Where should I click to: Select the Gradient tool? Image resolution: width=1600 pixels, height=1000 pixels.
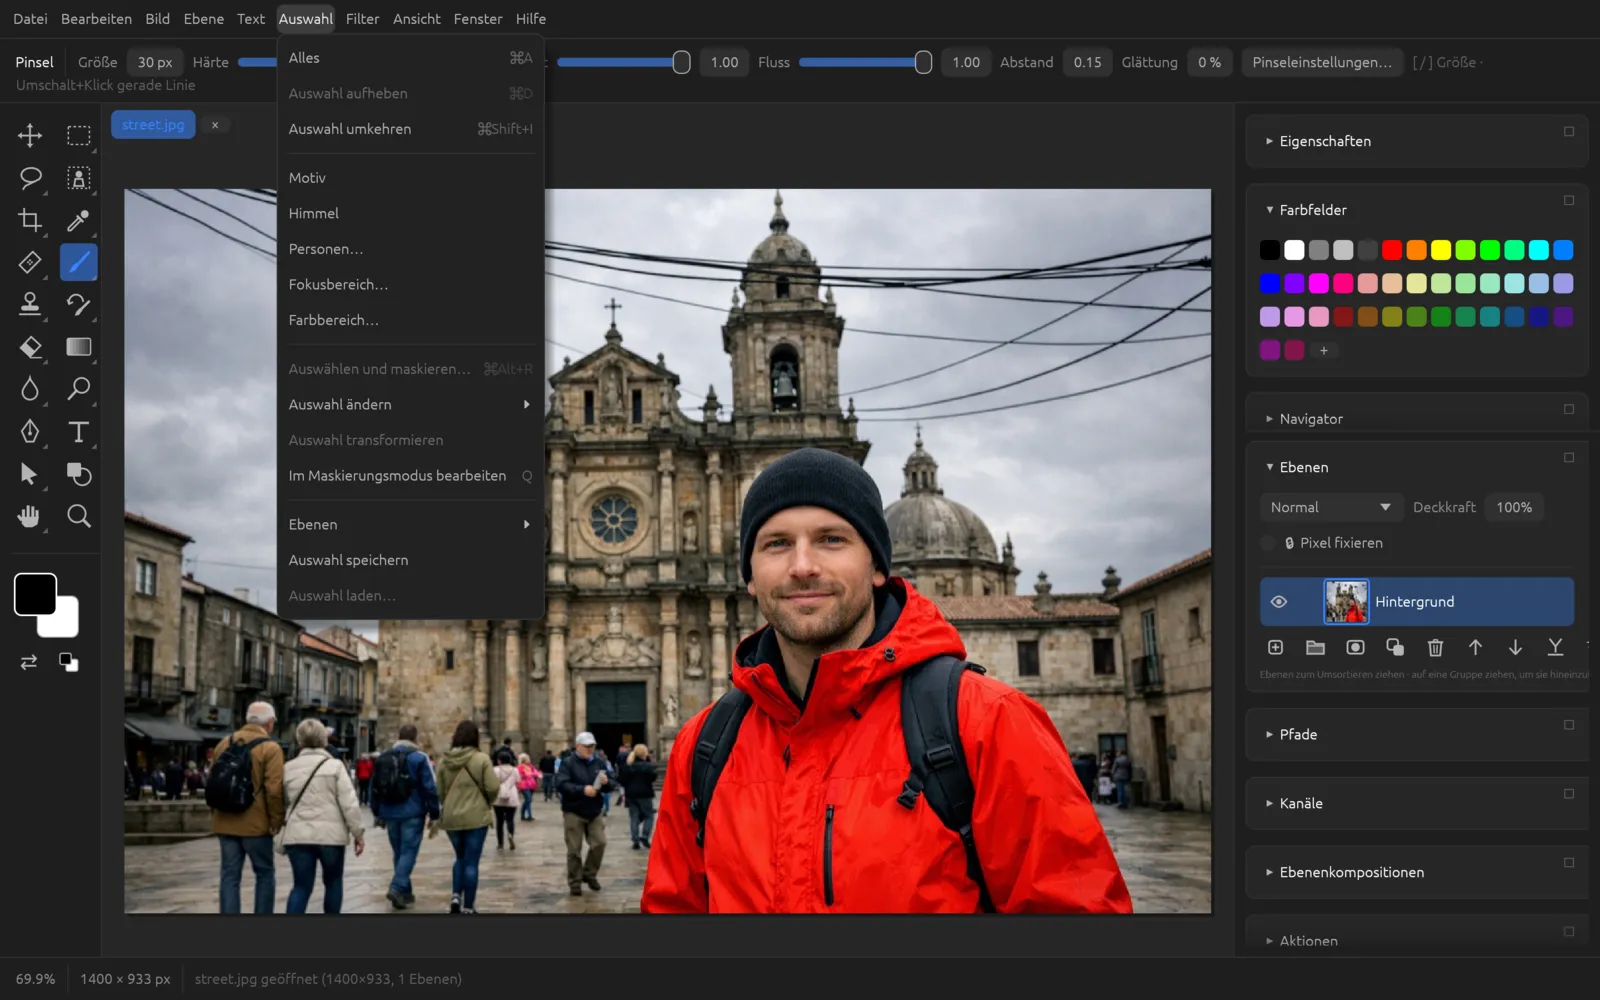click(x=78, y=347)
